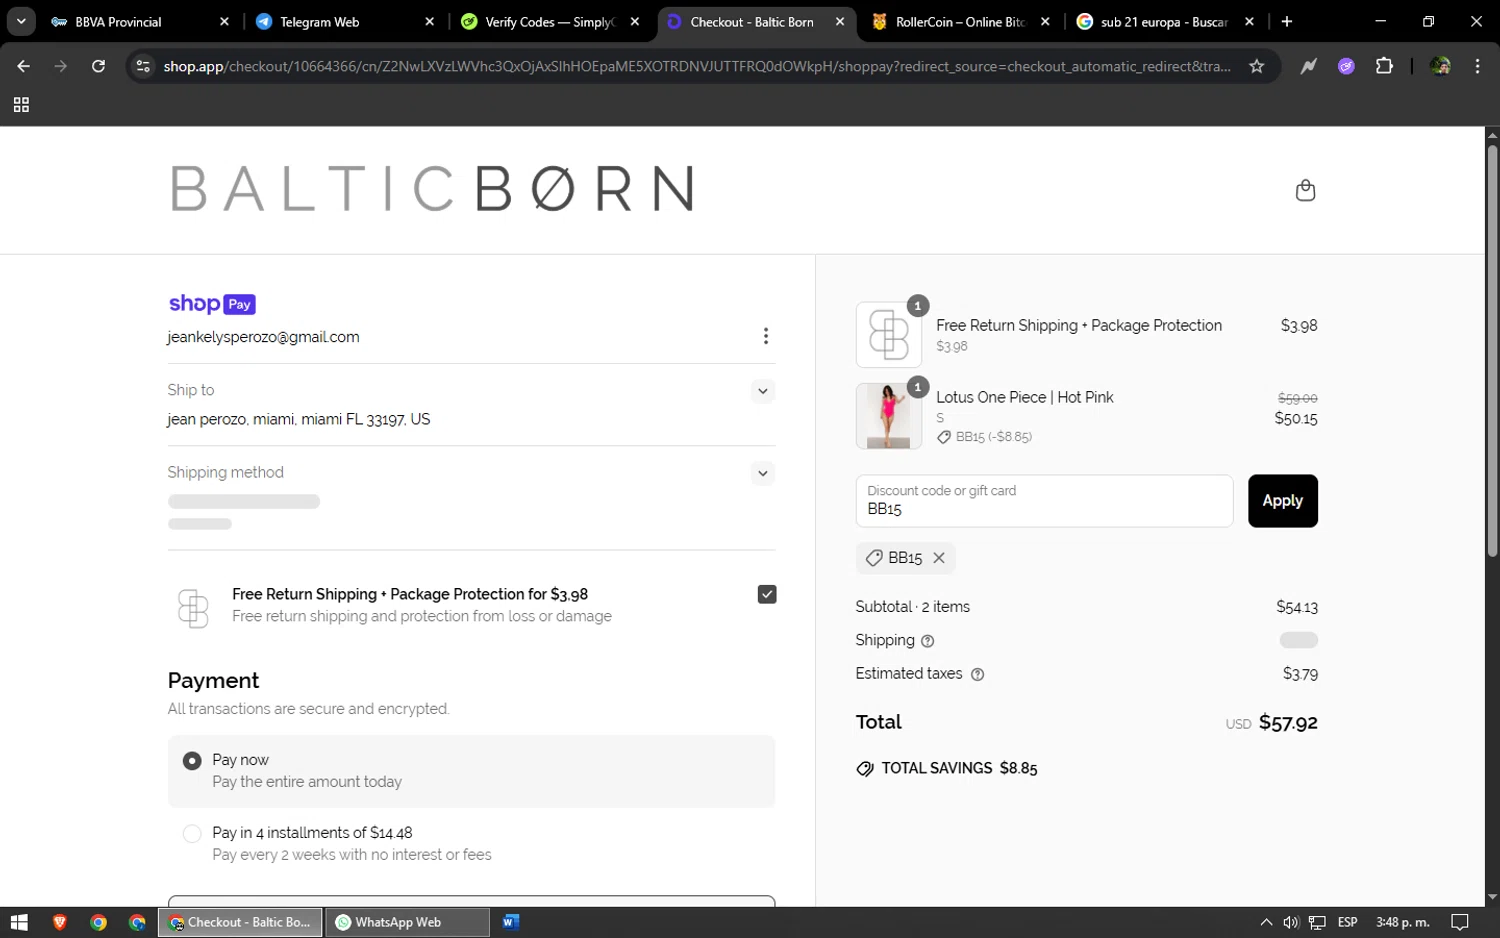Image resolution: width=1500 pixels, height=938 pixels.
Task: Click the Shop Pay logo
Action: pos(212,304)
